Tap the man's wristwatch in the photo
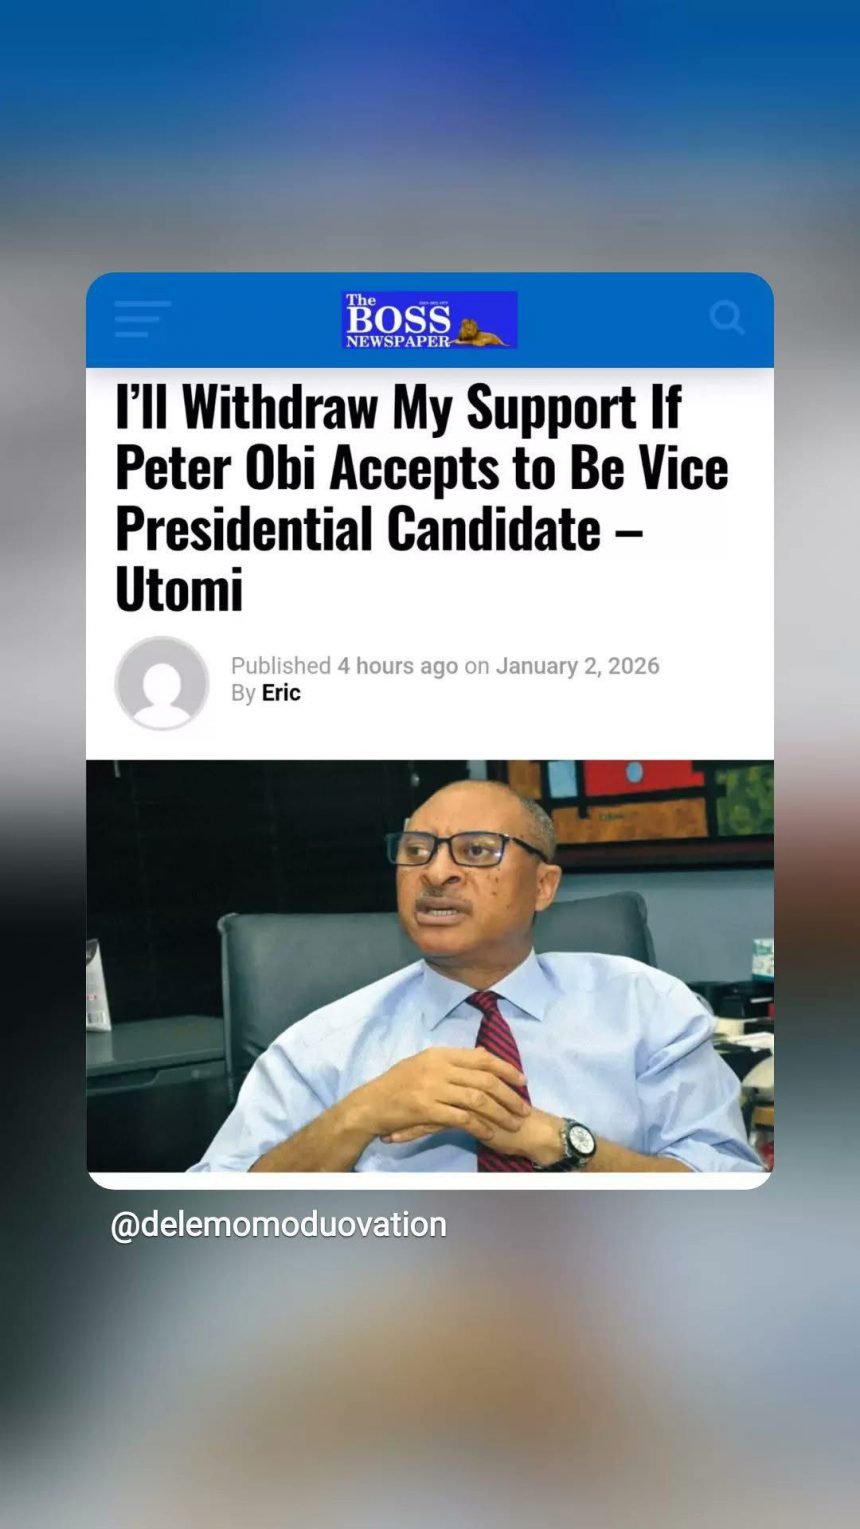 (577, 1141)
